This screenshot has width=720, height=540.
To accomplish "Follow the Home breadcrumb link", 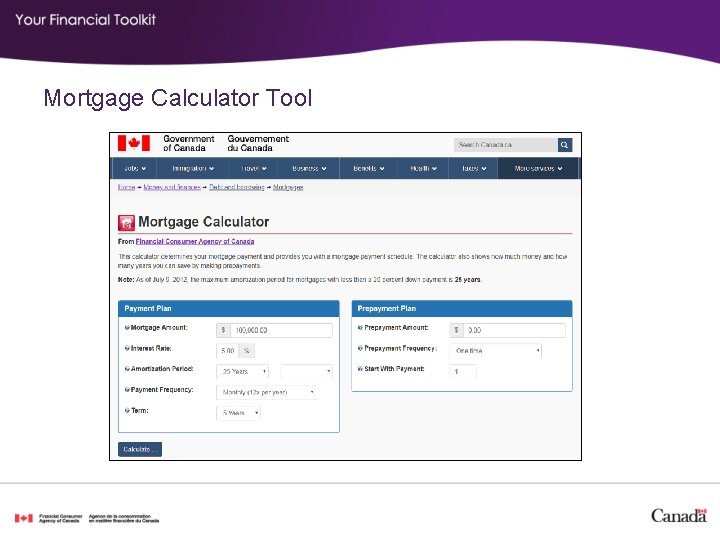I will [x=126, y=187].
